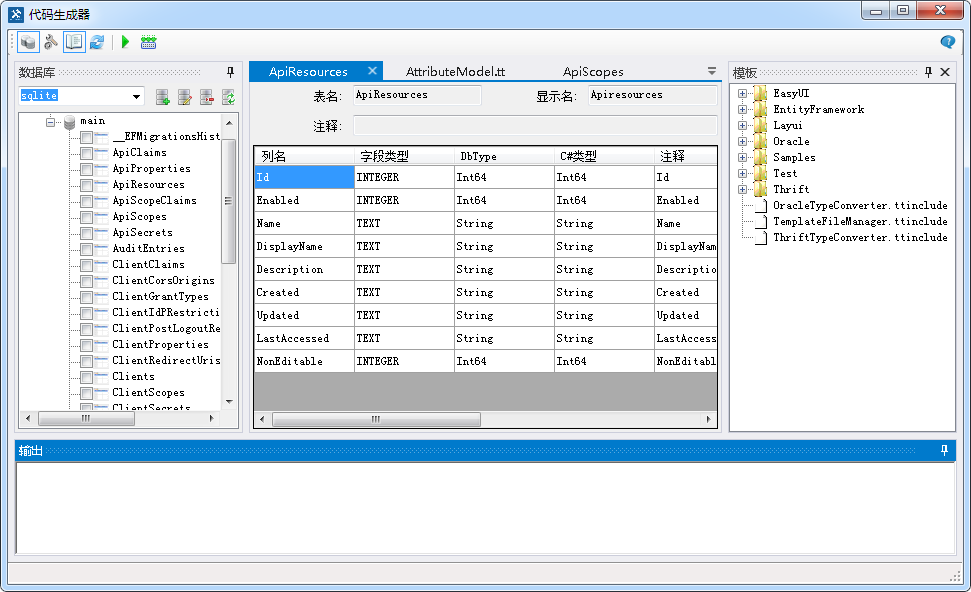Close the ApiResources tab

tap(372, 71)
